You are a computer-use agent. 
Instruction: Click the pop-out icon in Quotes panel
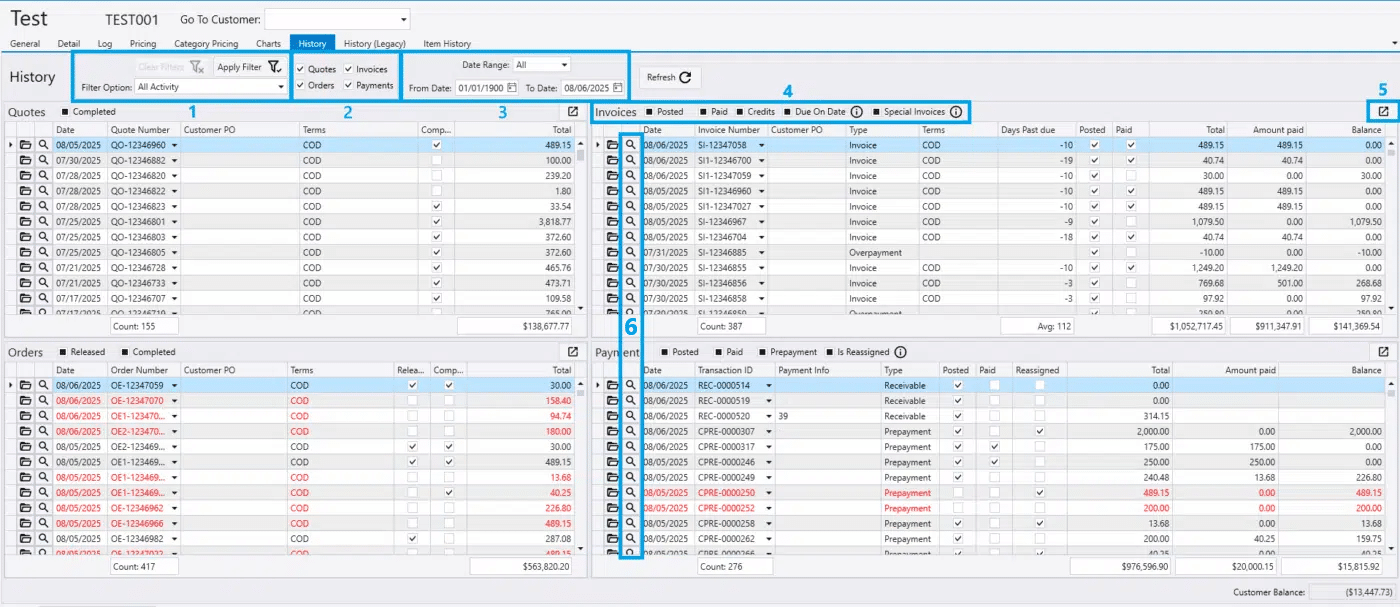(x=572, y=112)
